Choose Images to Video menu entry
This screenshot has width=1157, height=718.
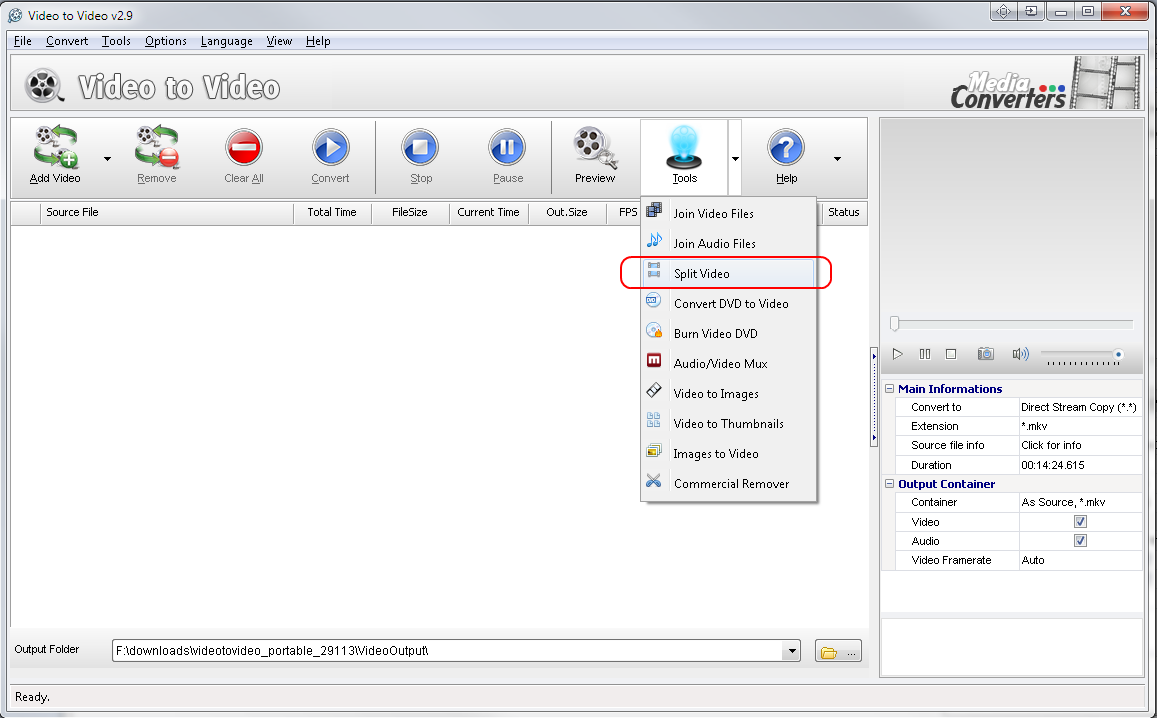coord(729,454)
